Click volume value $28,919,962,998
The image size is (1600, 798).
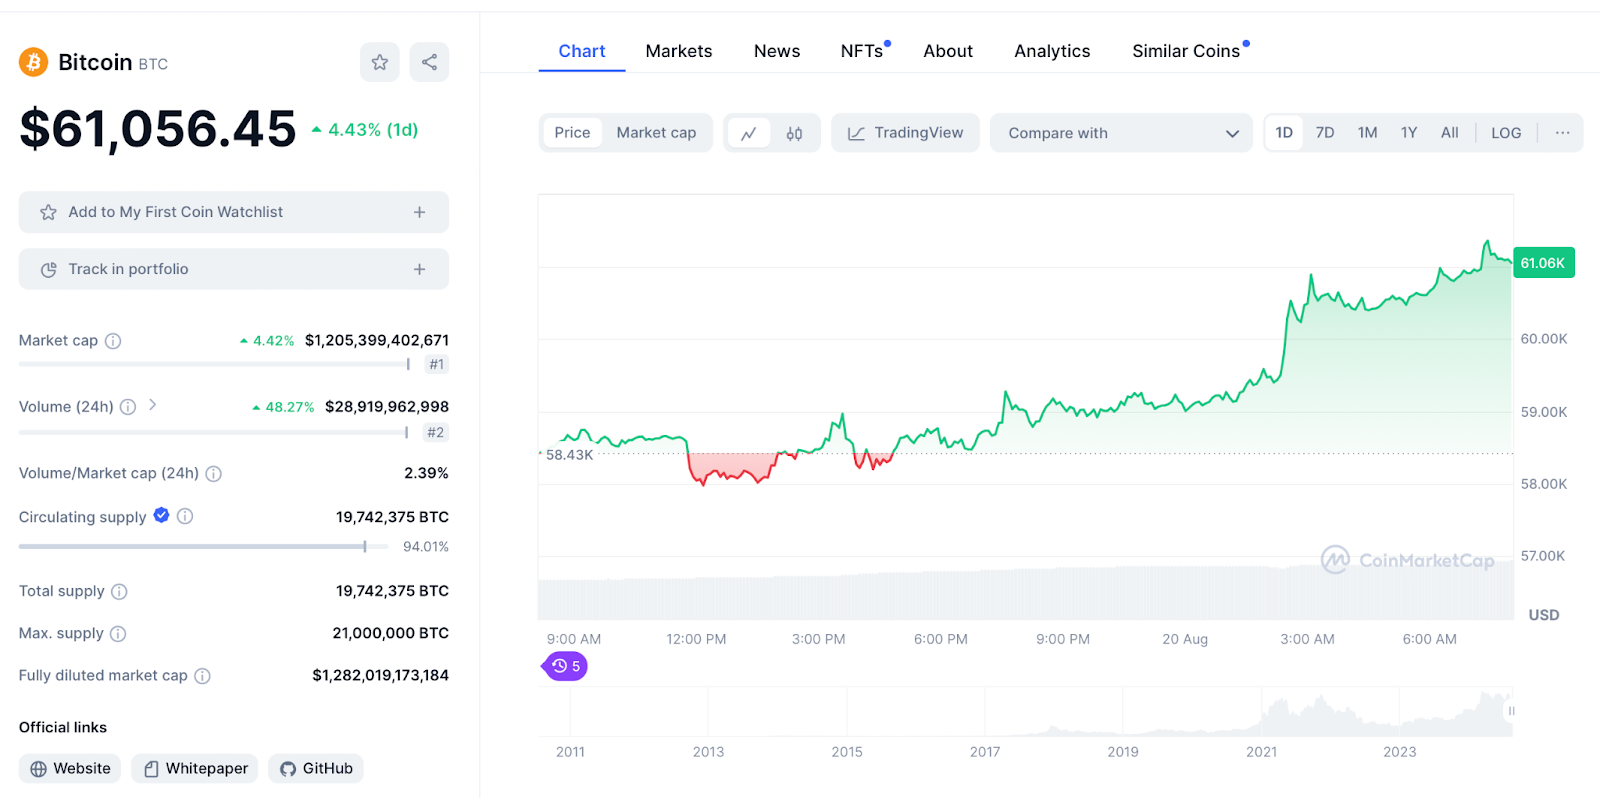point(387,407)
